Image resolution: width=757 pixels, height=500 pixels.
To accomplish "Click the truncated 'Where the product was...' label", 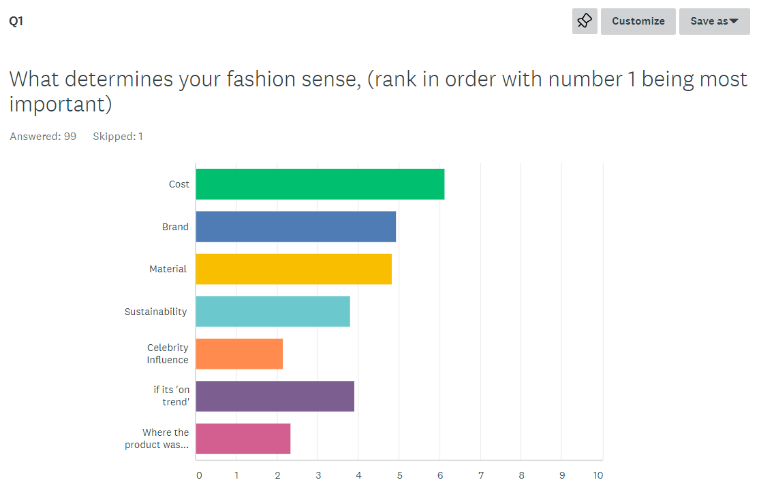I will point(156,438).
